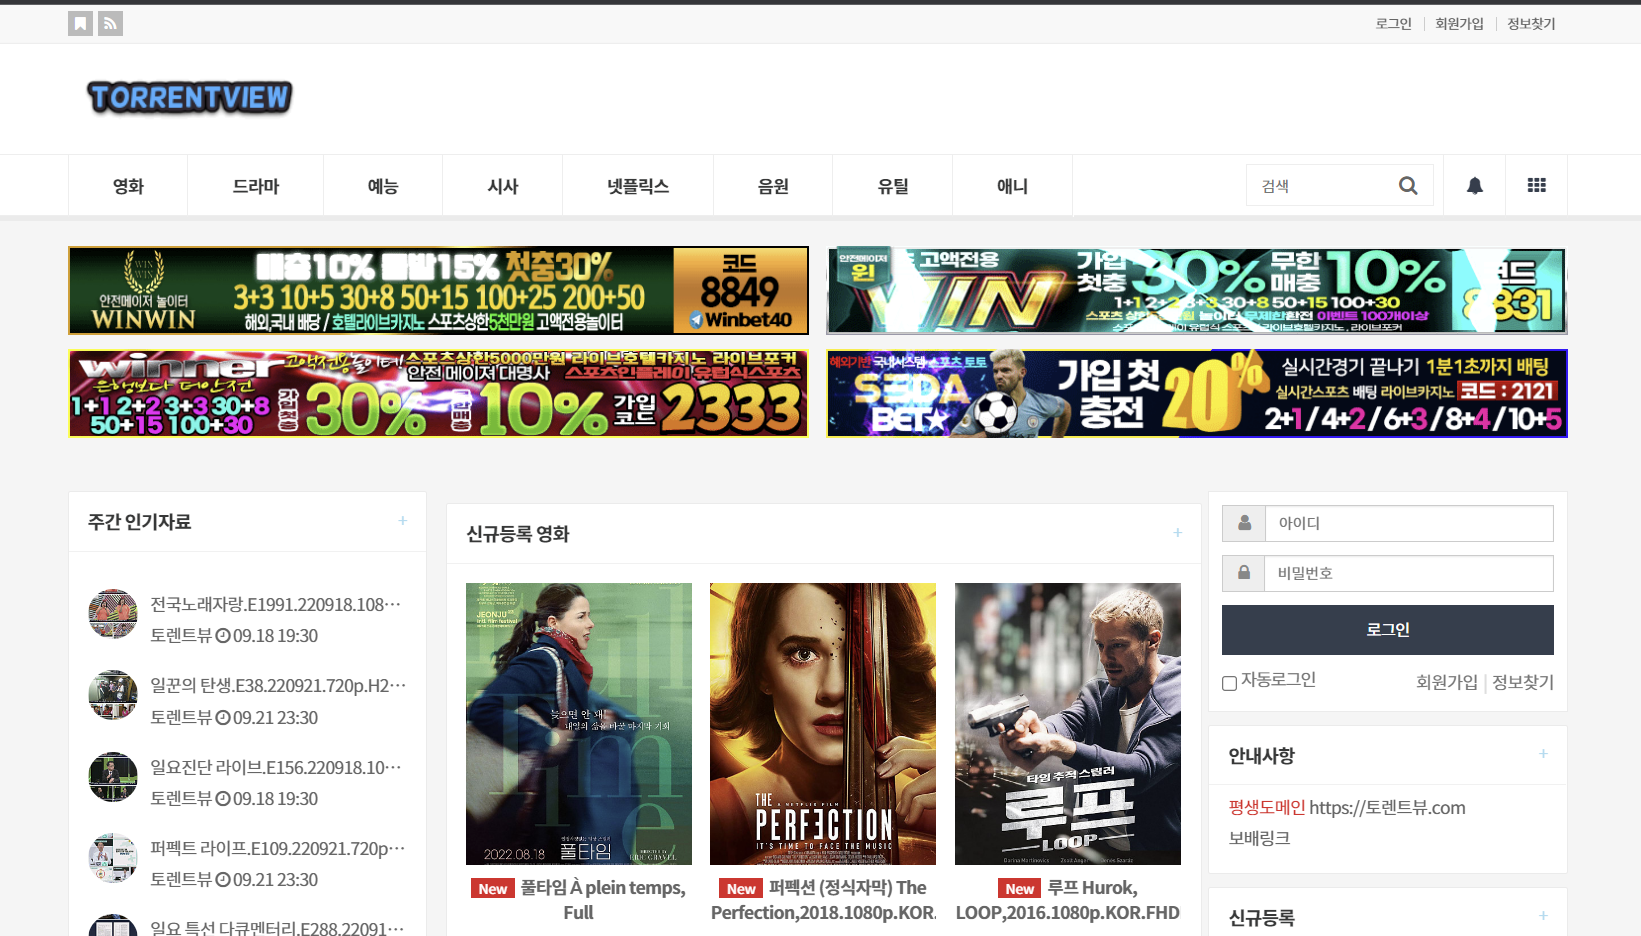This screenshot has height=936, width=1641.
Task: Click the WIN 30% banner ad
Action: tap(1196, 290)
